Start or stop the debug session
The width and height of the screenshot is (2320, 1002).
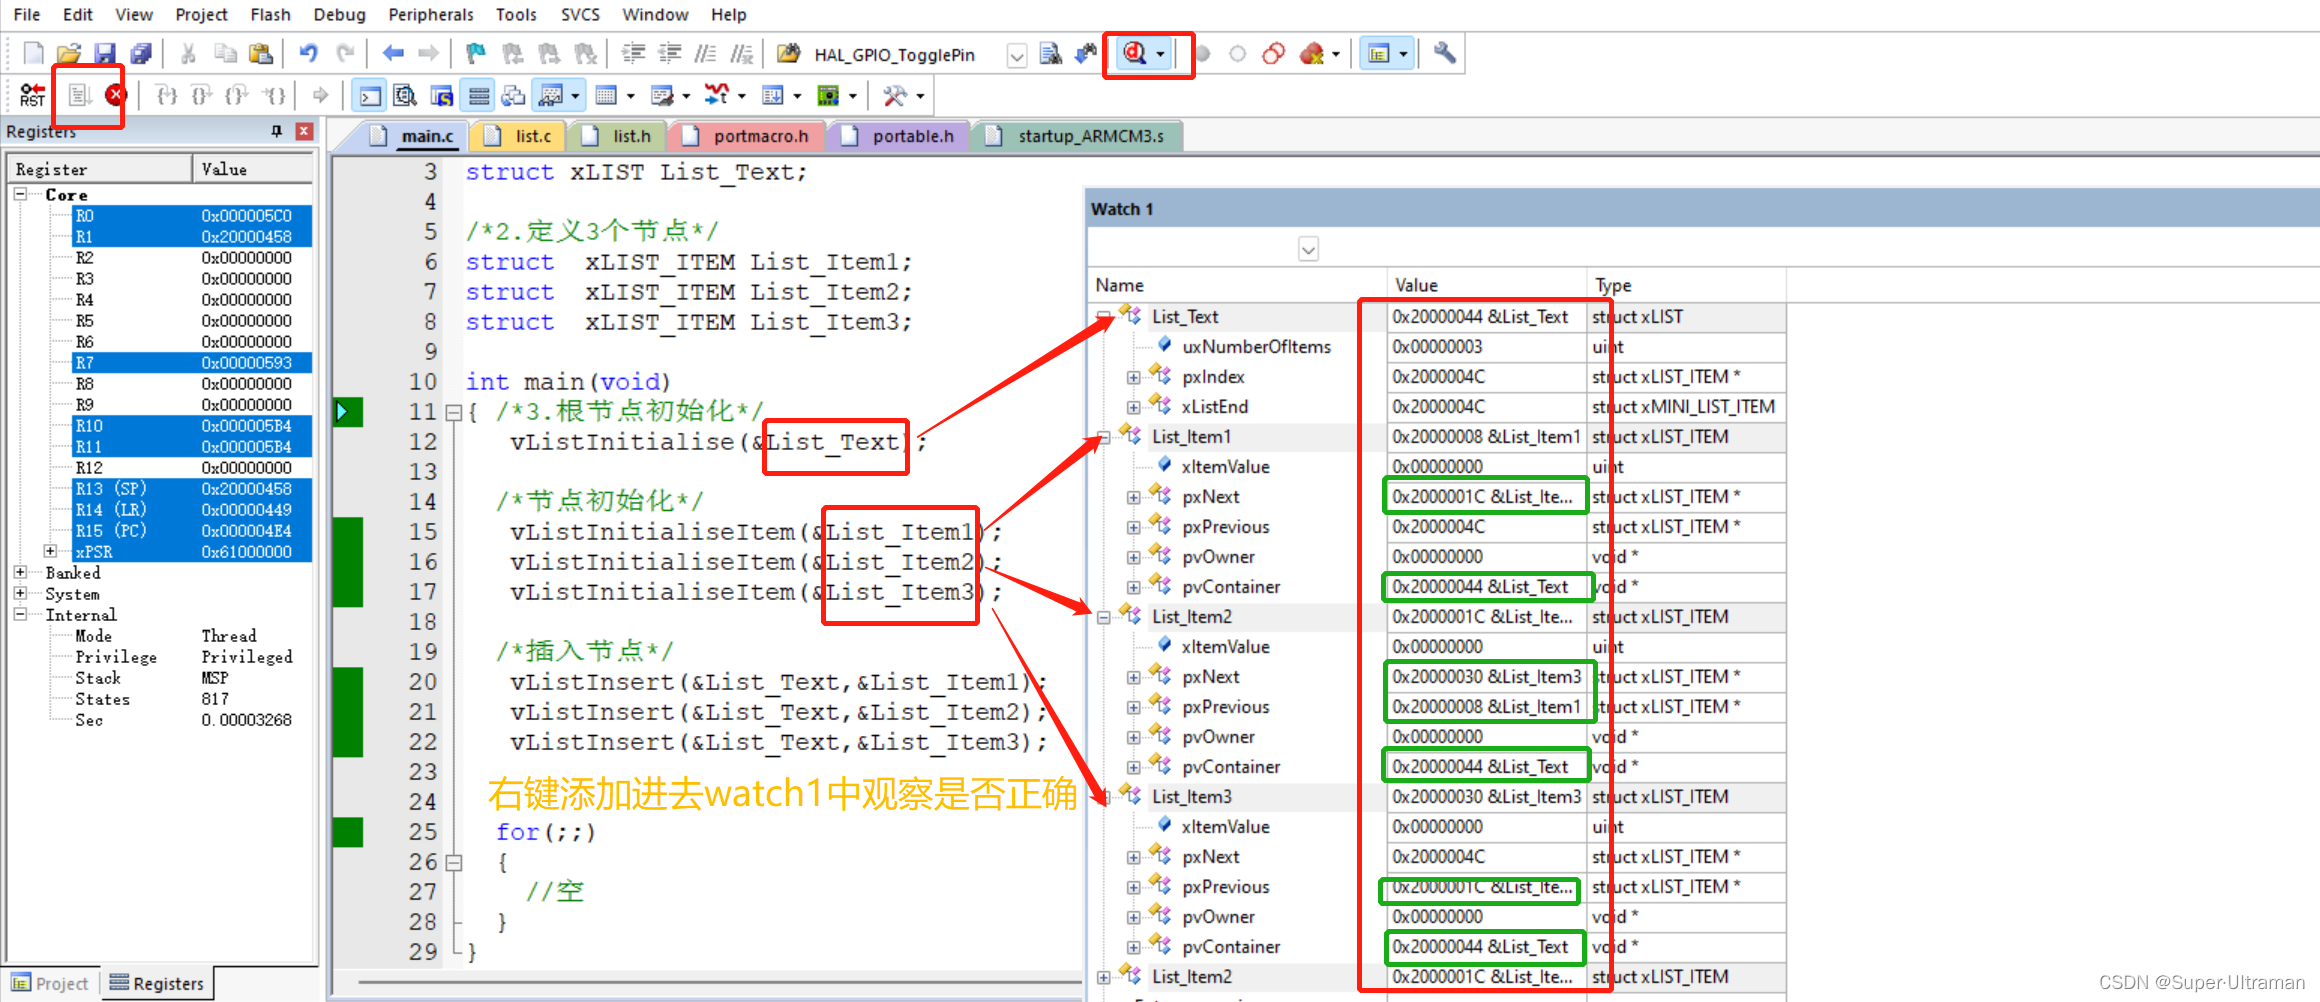(1135, 54)
